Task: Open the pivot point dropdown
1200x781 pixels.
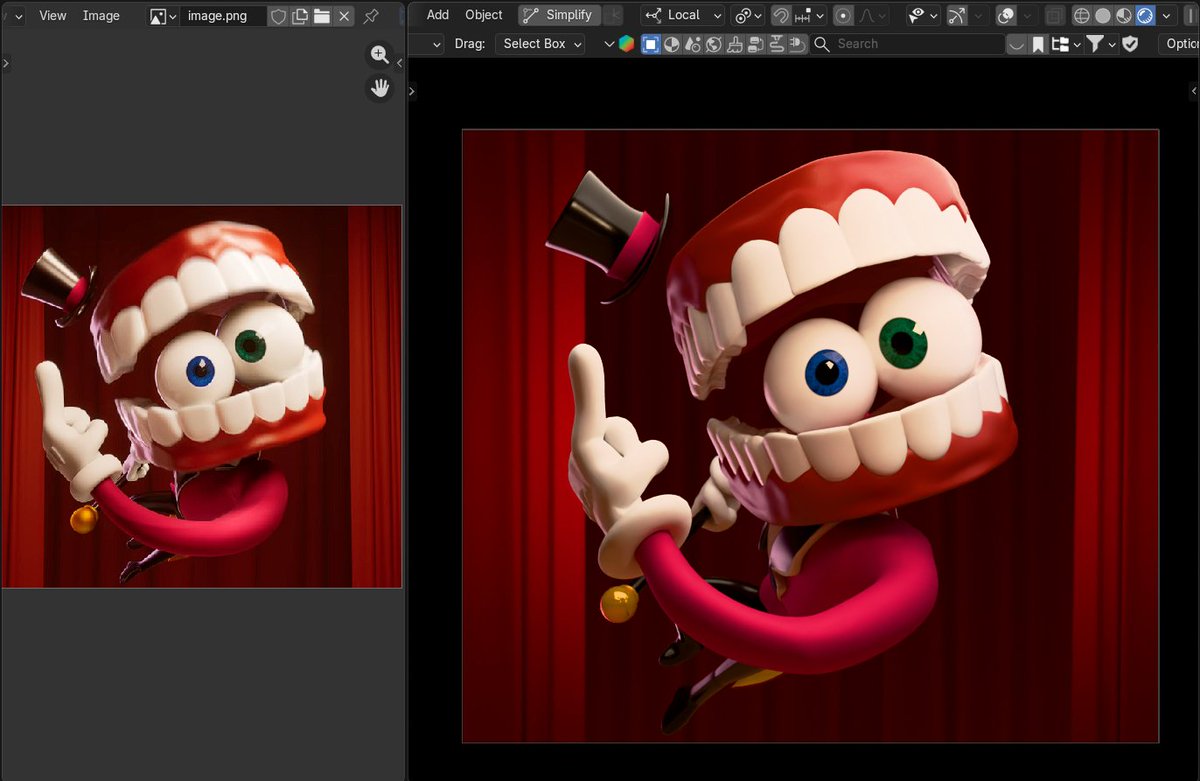Action: click(747, 15)
